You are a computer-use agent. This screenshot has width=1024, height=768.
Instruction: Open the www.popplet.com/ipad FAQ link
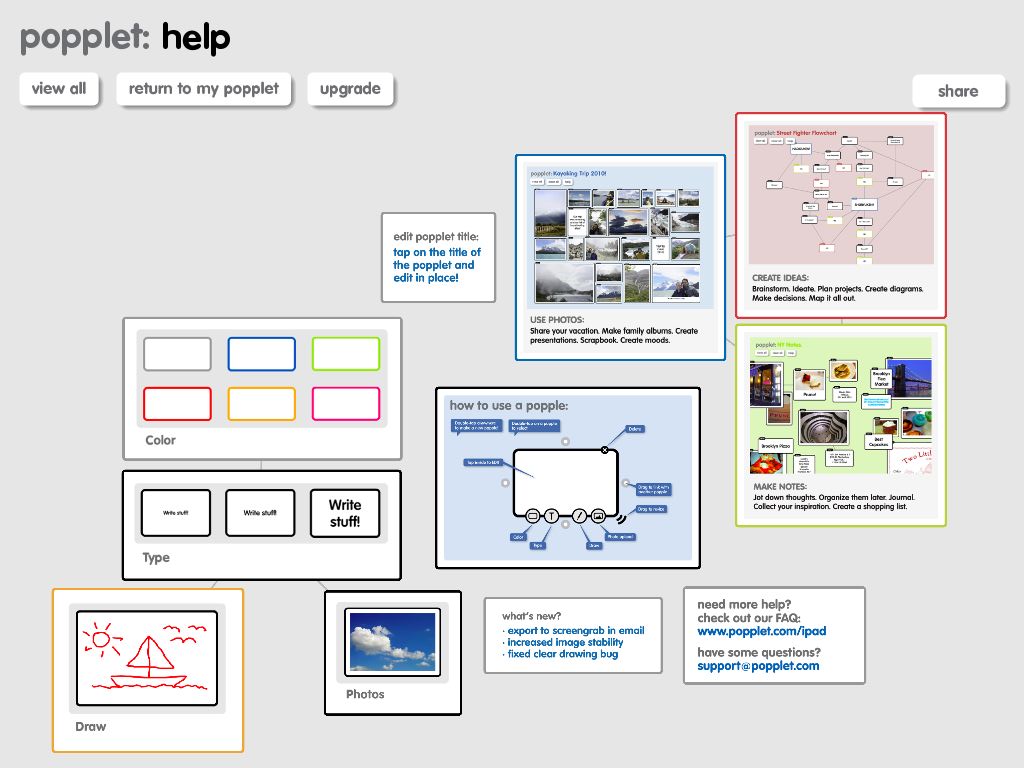pyautogui.click(x=761, y=631)
